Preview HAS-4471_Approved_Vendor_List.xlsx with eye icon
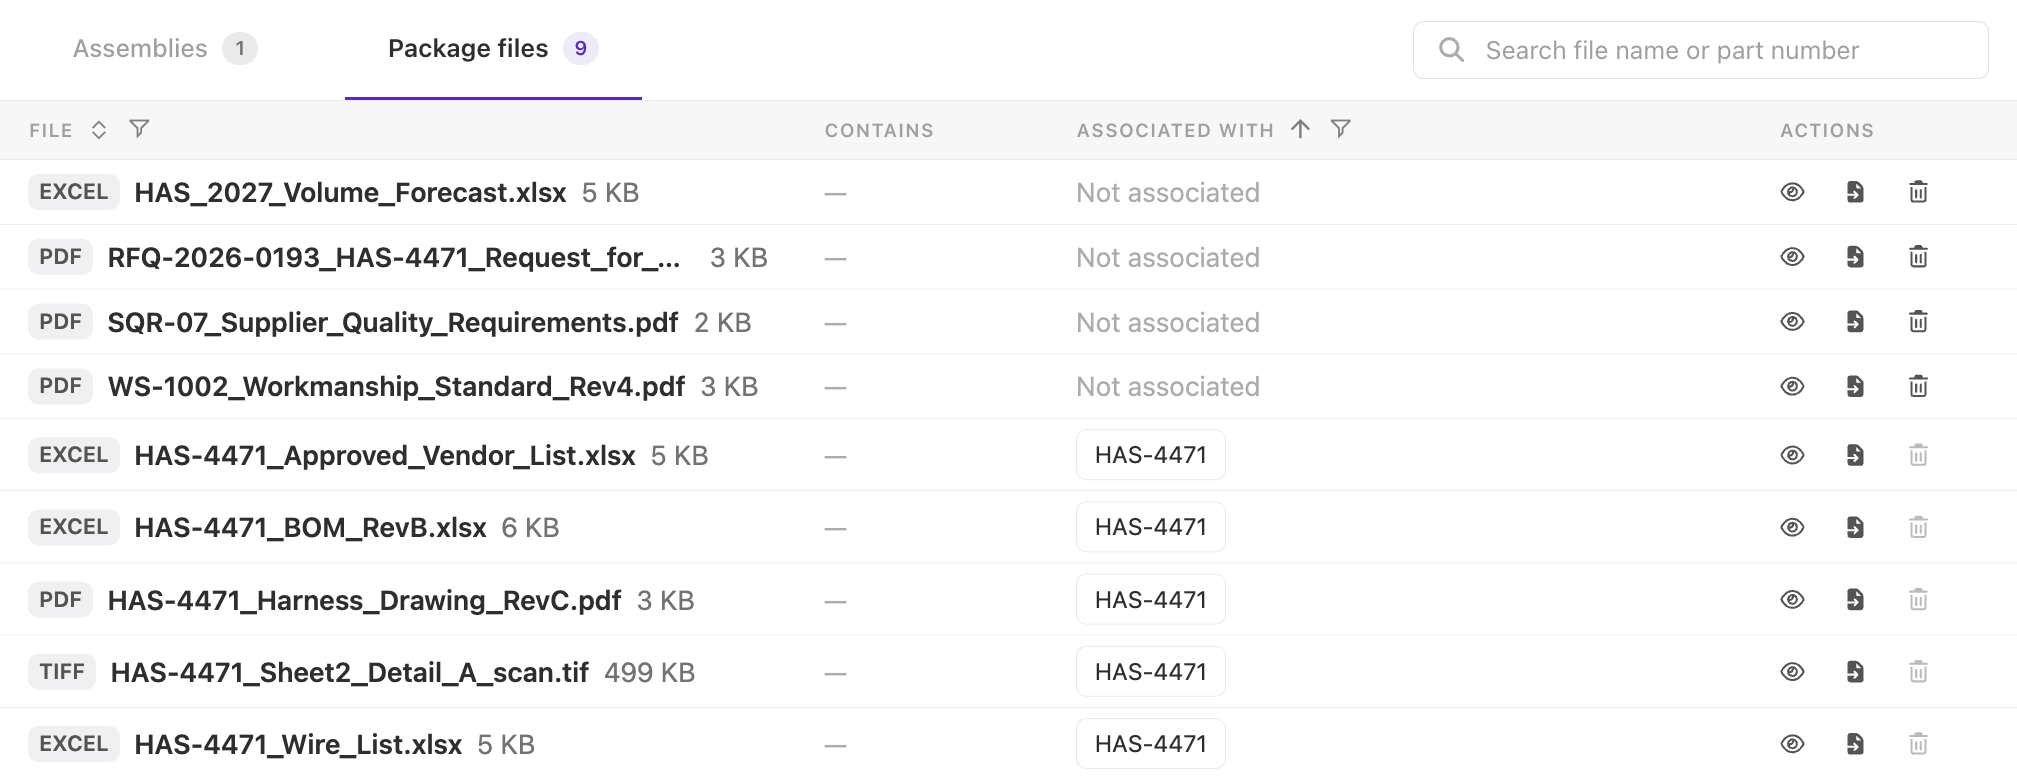The image size is (2017, 779). 1792,455
